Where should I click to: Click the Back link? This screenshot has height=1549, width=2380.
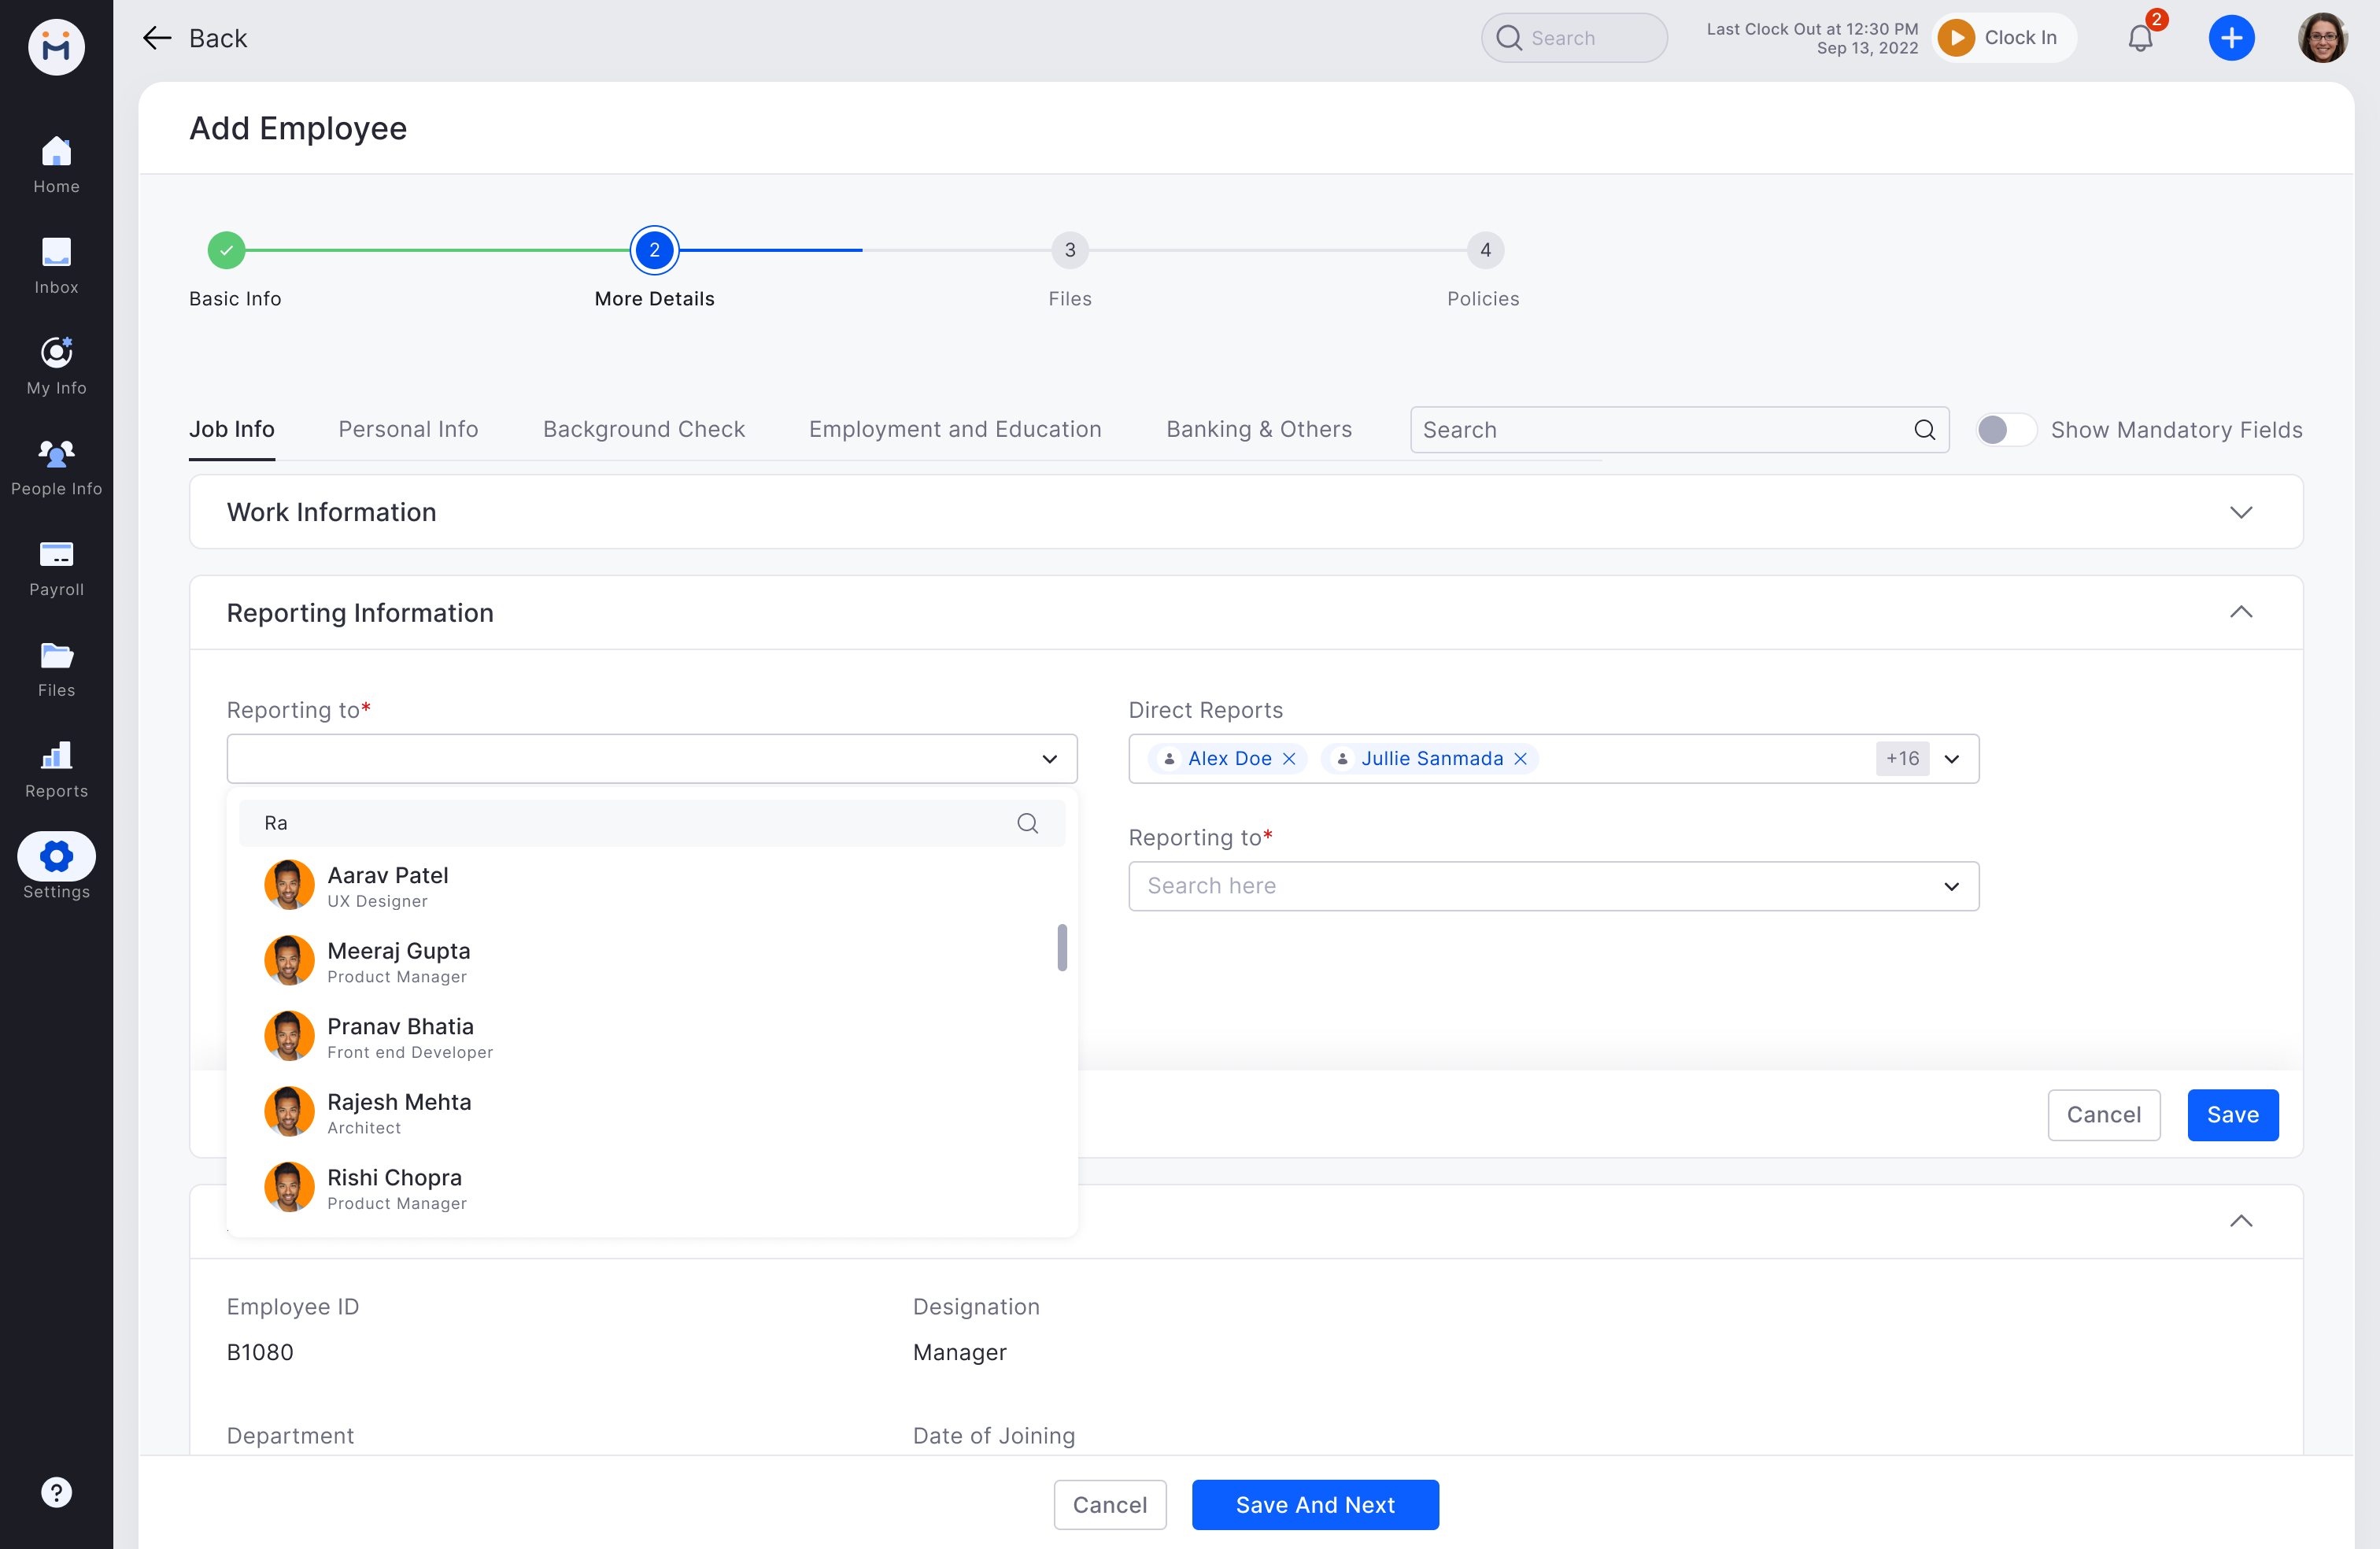[x=195, y=38]
